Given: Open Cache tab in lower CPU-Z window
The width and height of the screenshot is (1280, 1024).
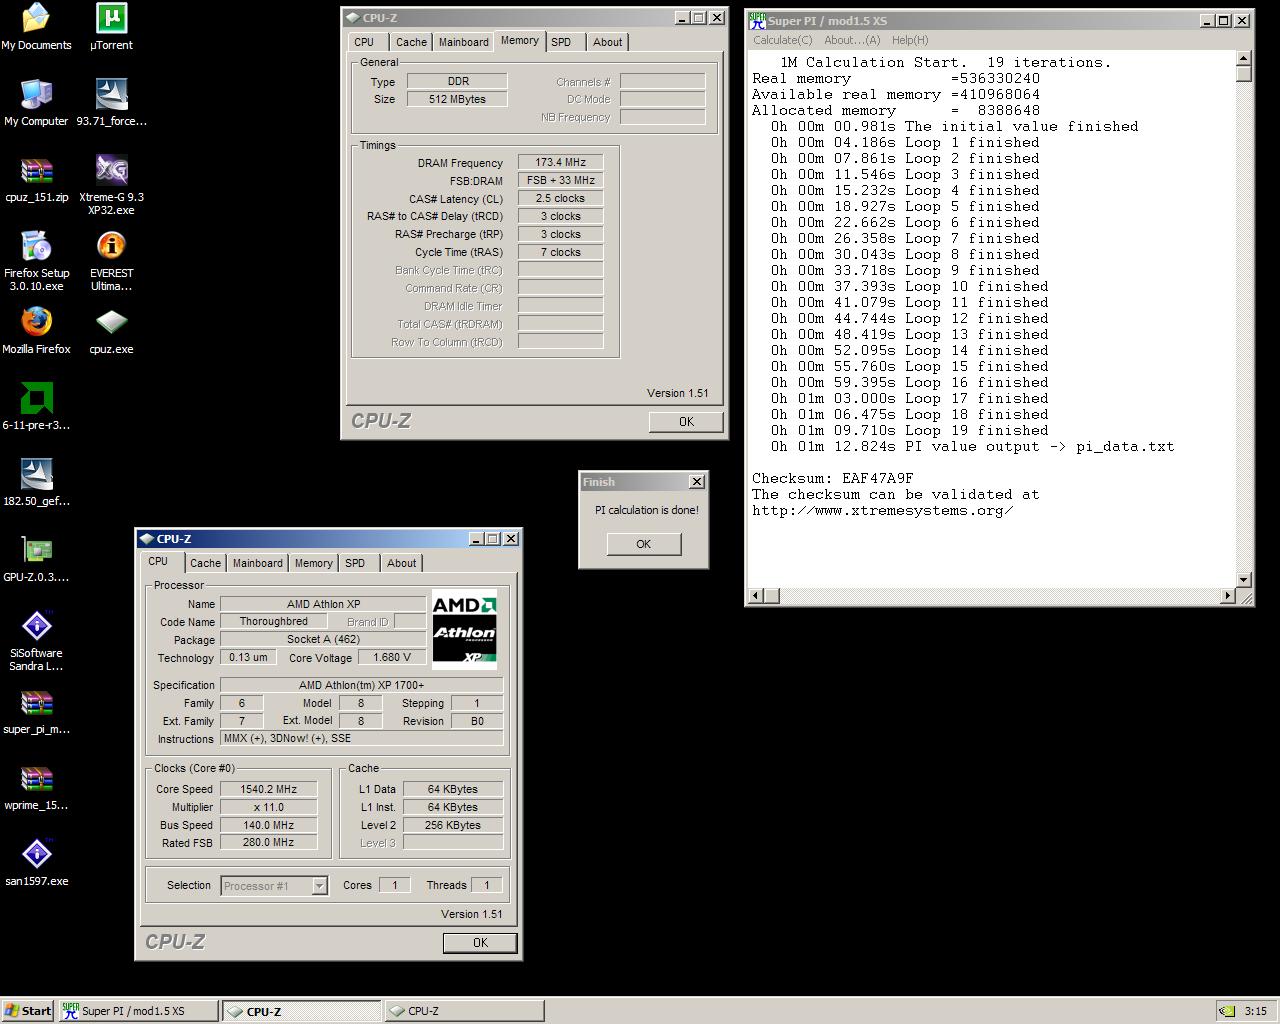Looking at the screenshot, I should click(205, 563).
